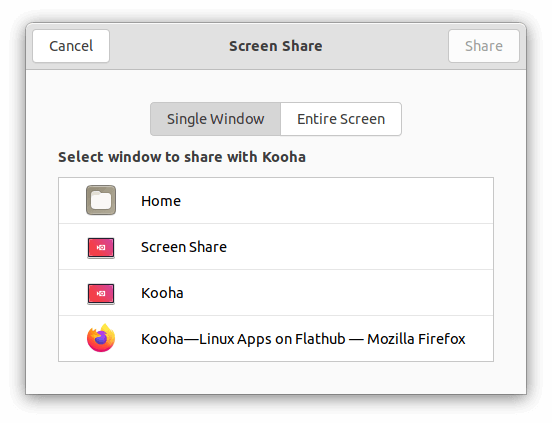Switch to Entire Screen mode
The height and width of the screenshot is (423, 552).
coord(341,119)
